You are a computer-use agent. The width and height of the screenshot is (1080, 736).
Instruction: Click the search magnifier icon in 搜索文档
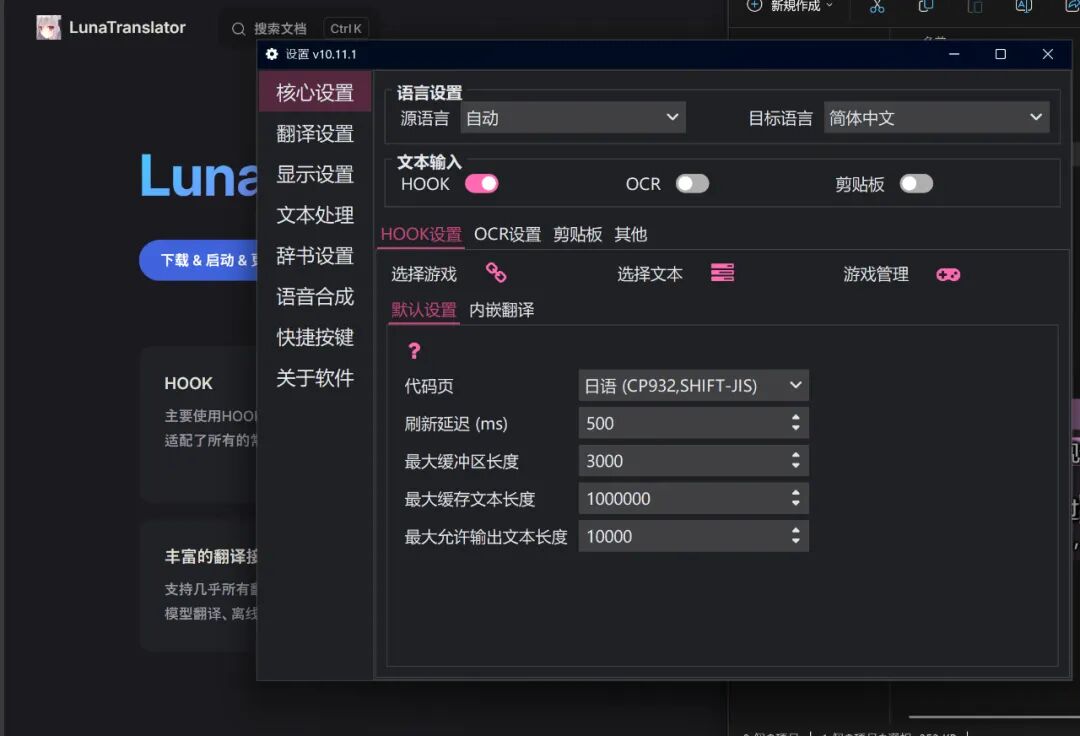click(238, 29)
